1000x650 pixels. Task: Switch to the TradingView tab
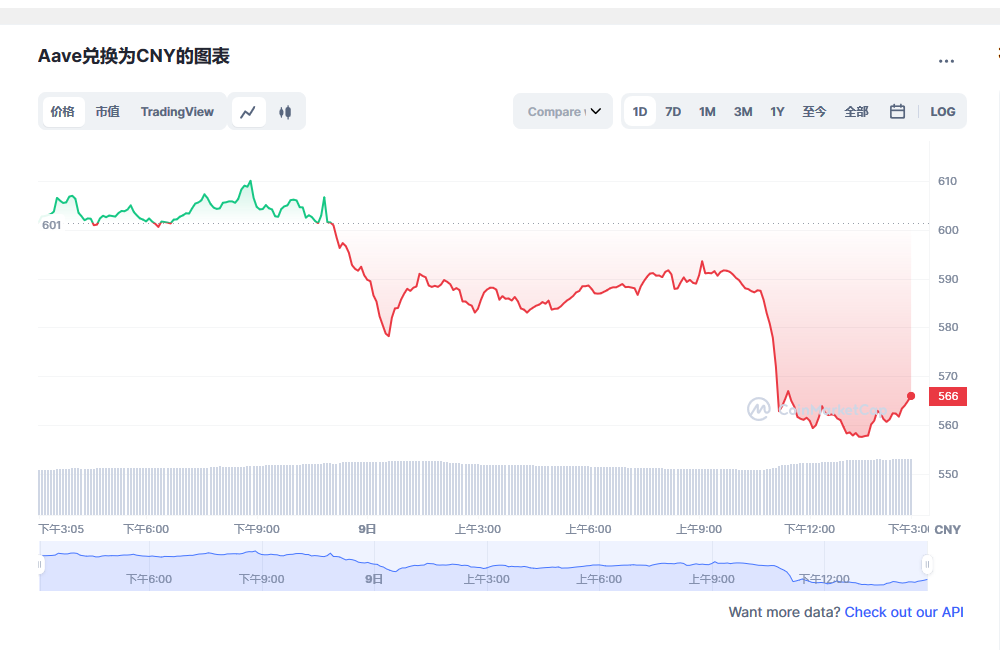(x=177, y=112)
